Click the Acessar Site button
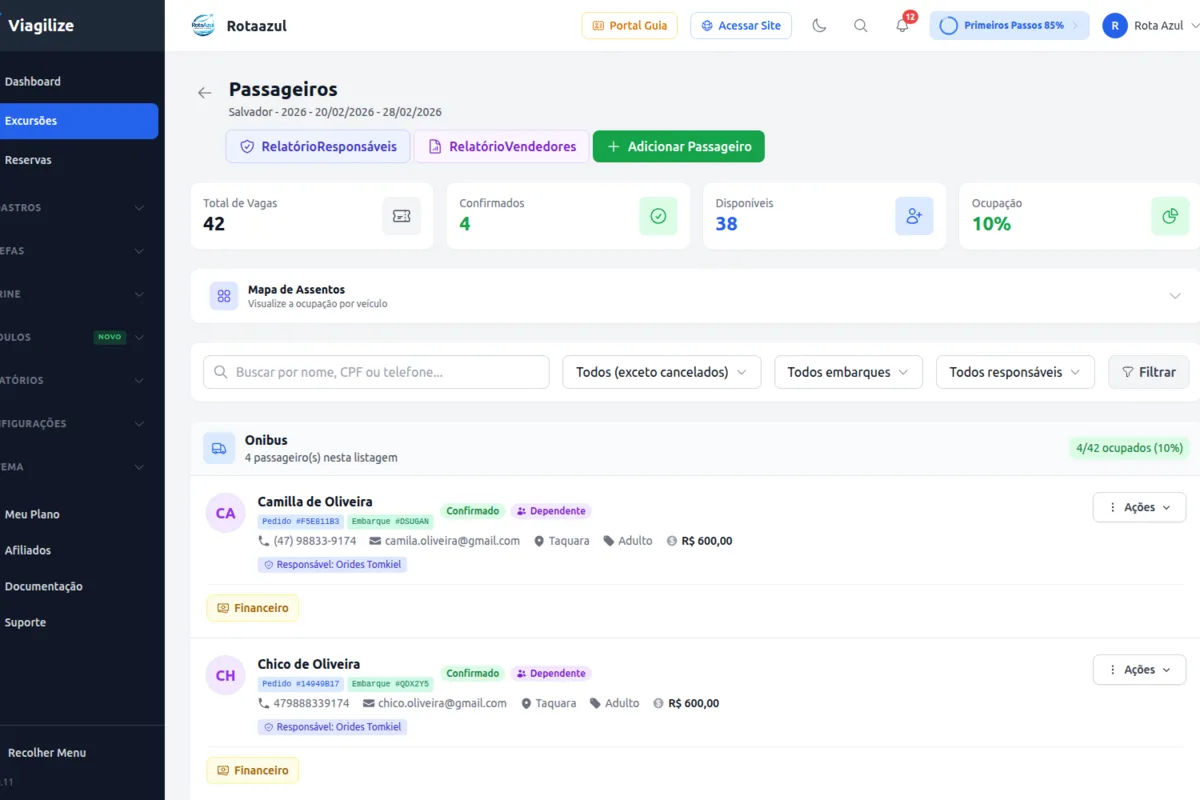 tap(741, 26)
